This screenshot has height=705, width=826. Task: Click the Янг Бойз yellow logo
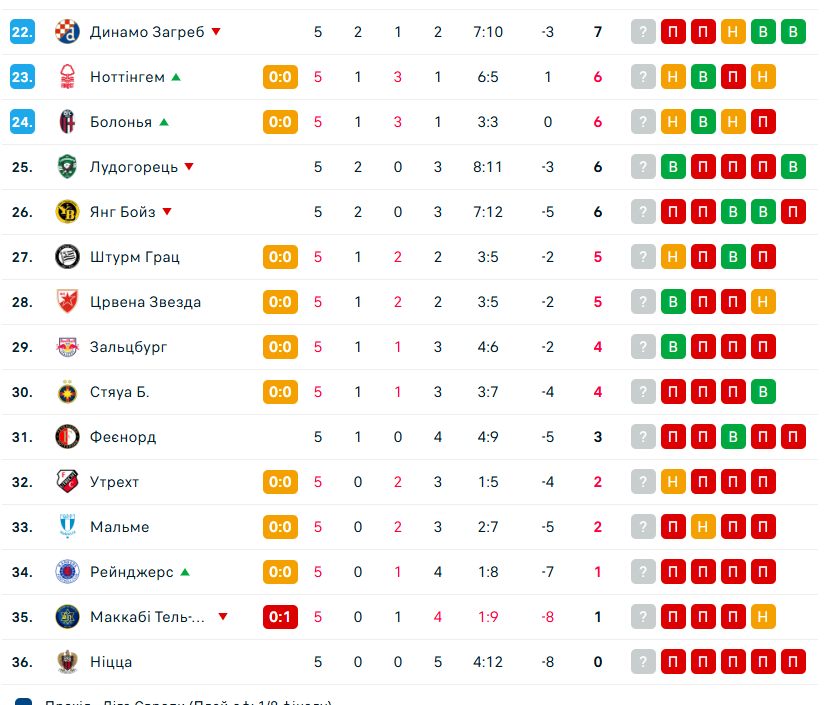pos(67,212)
